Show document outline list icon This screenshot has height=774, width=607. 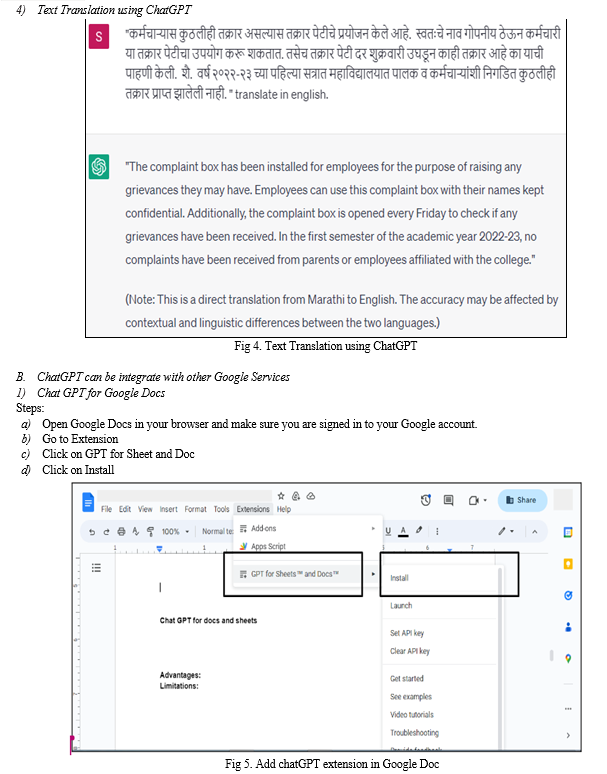coord(96,568)
